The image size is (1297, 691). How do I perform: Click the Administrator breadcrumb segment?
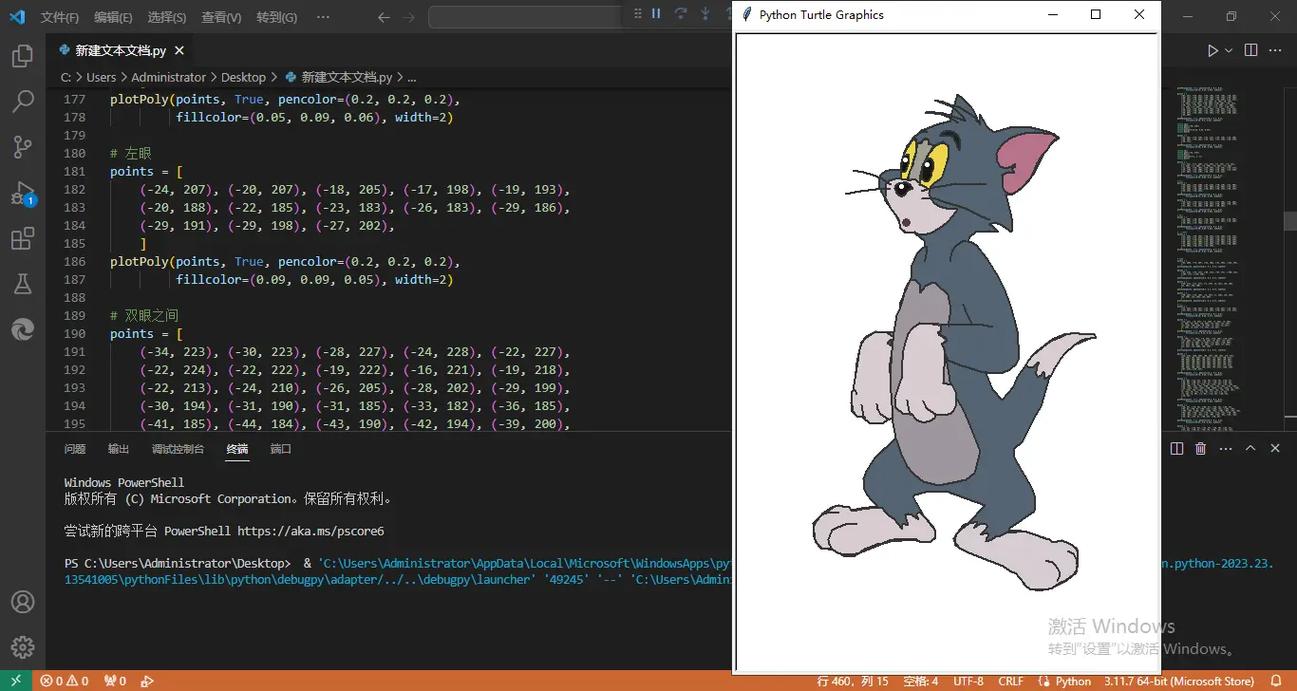click(168, 77)
